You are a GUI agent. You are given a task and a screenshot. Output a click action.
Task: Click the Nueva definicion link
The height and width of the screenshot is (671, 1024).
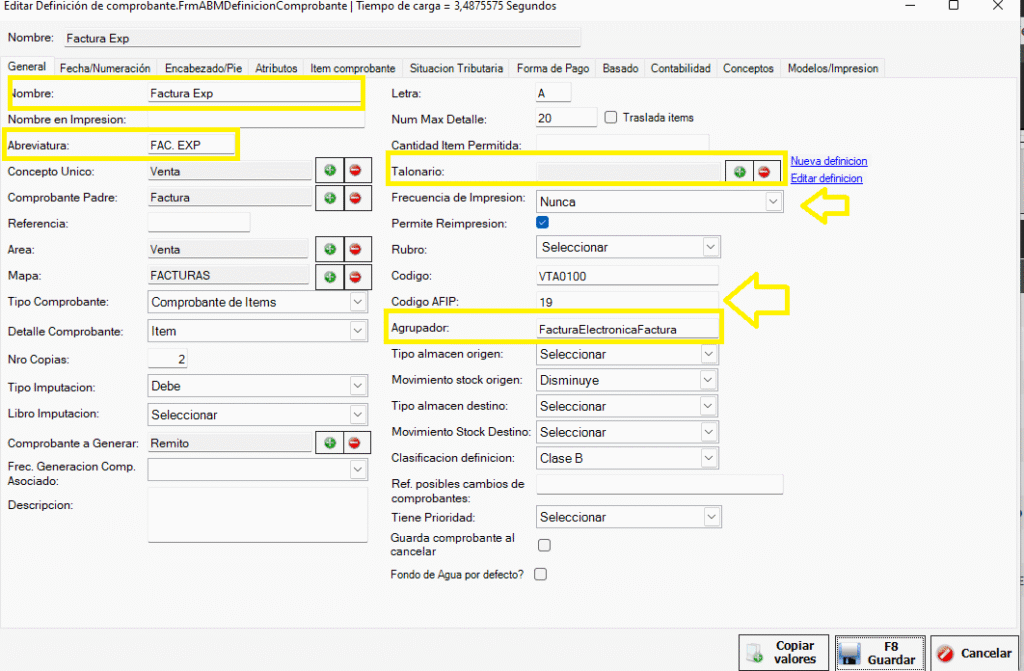pos(828,161)
